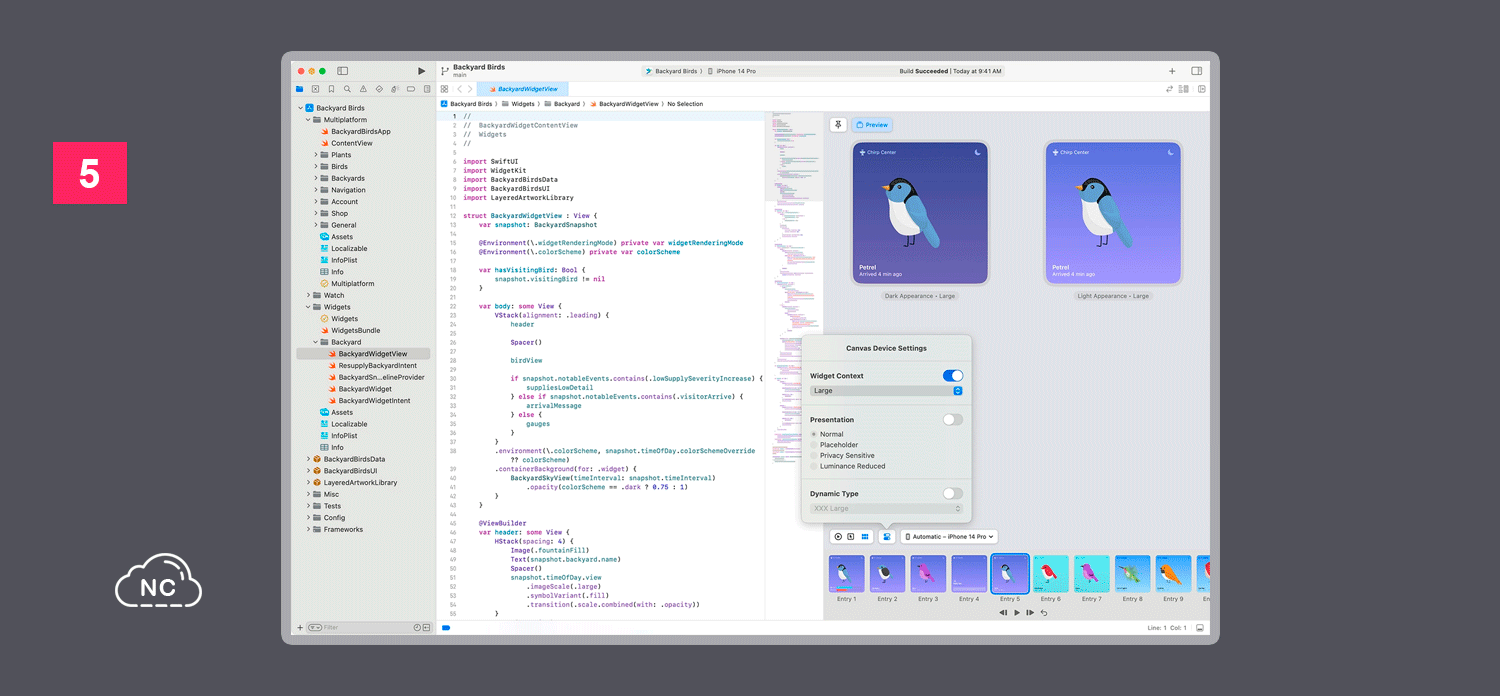The height and width of the screenshot is (696, 1500).
Task: Select the Entry 1 thumbnail
Action: pos(846,574)
